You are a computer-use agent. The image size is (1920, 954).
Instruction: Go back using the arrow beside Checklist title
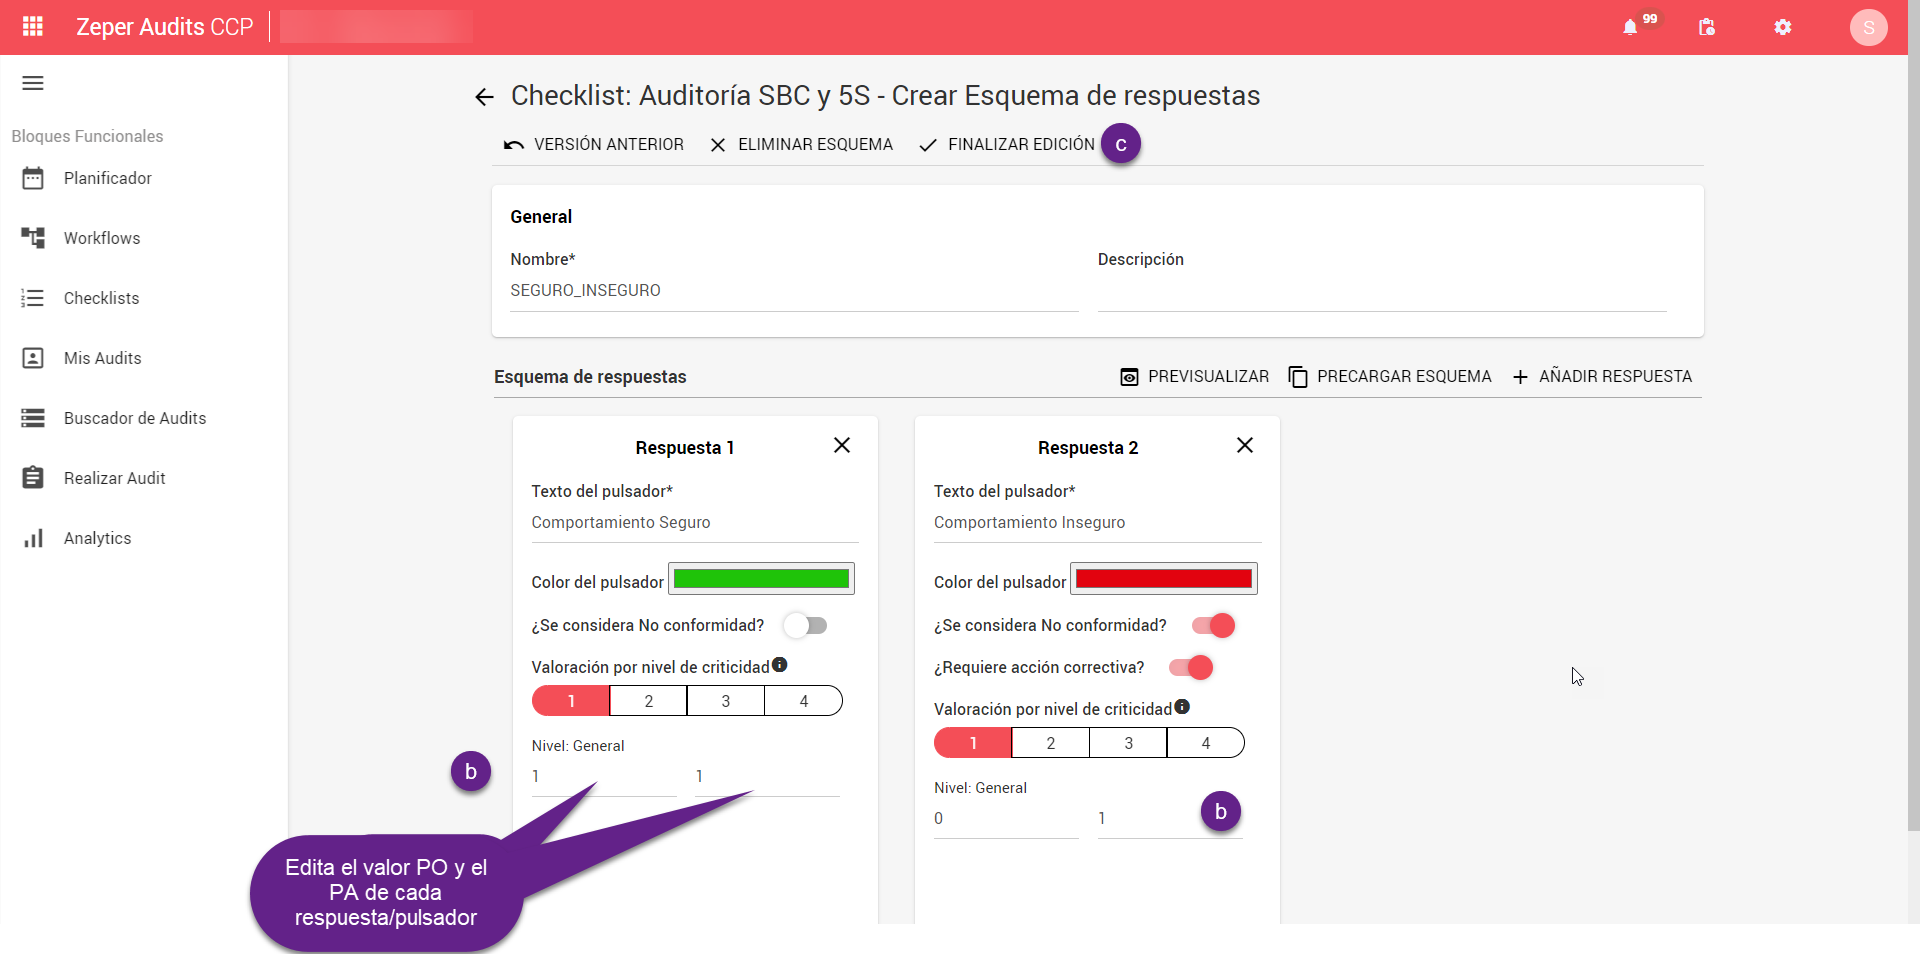click(x=485, y=97)
